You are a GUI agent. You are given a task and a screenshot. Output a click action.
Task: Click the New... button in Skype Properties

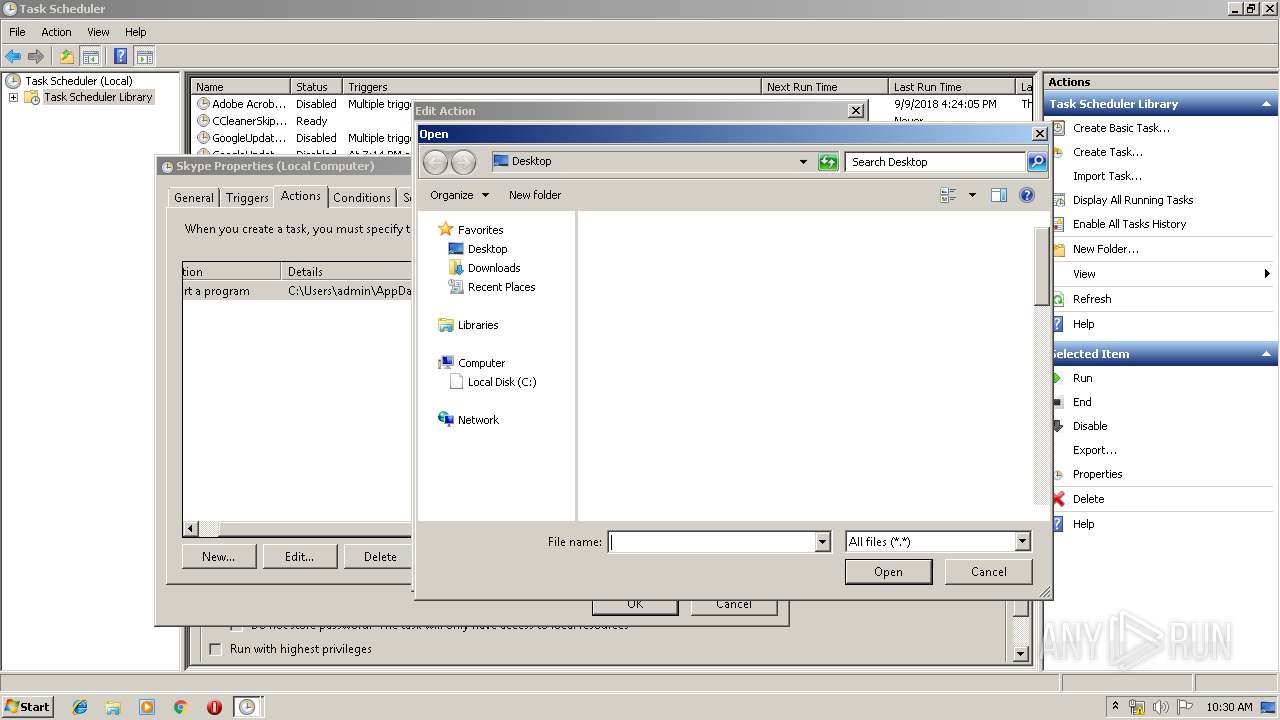(219, 557)
